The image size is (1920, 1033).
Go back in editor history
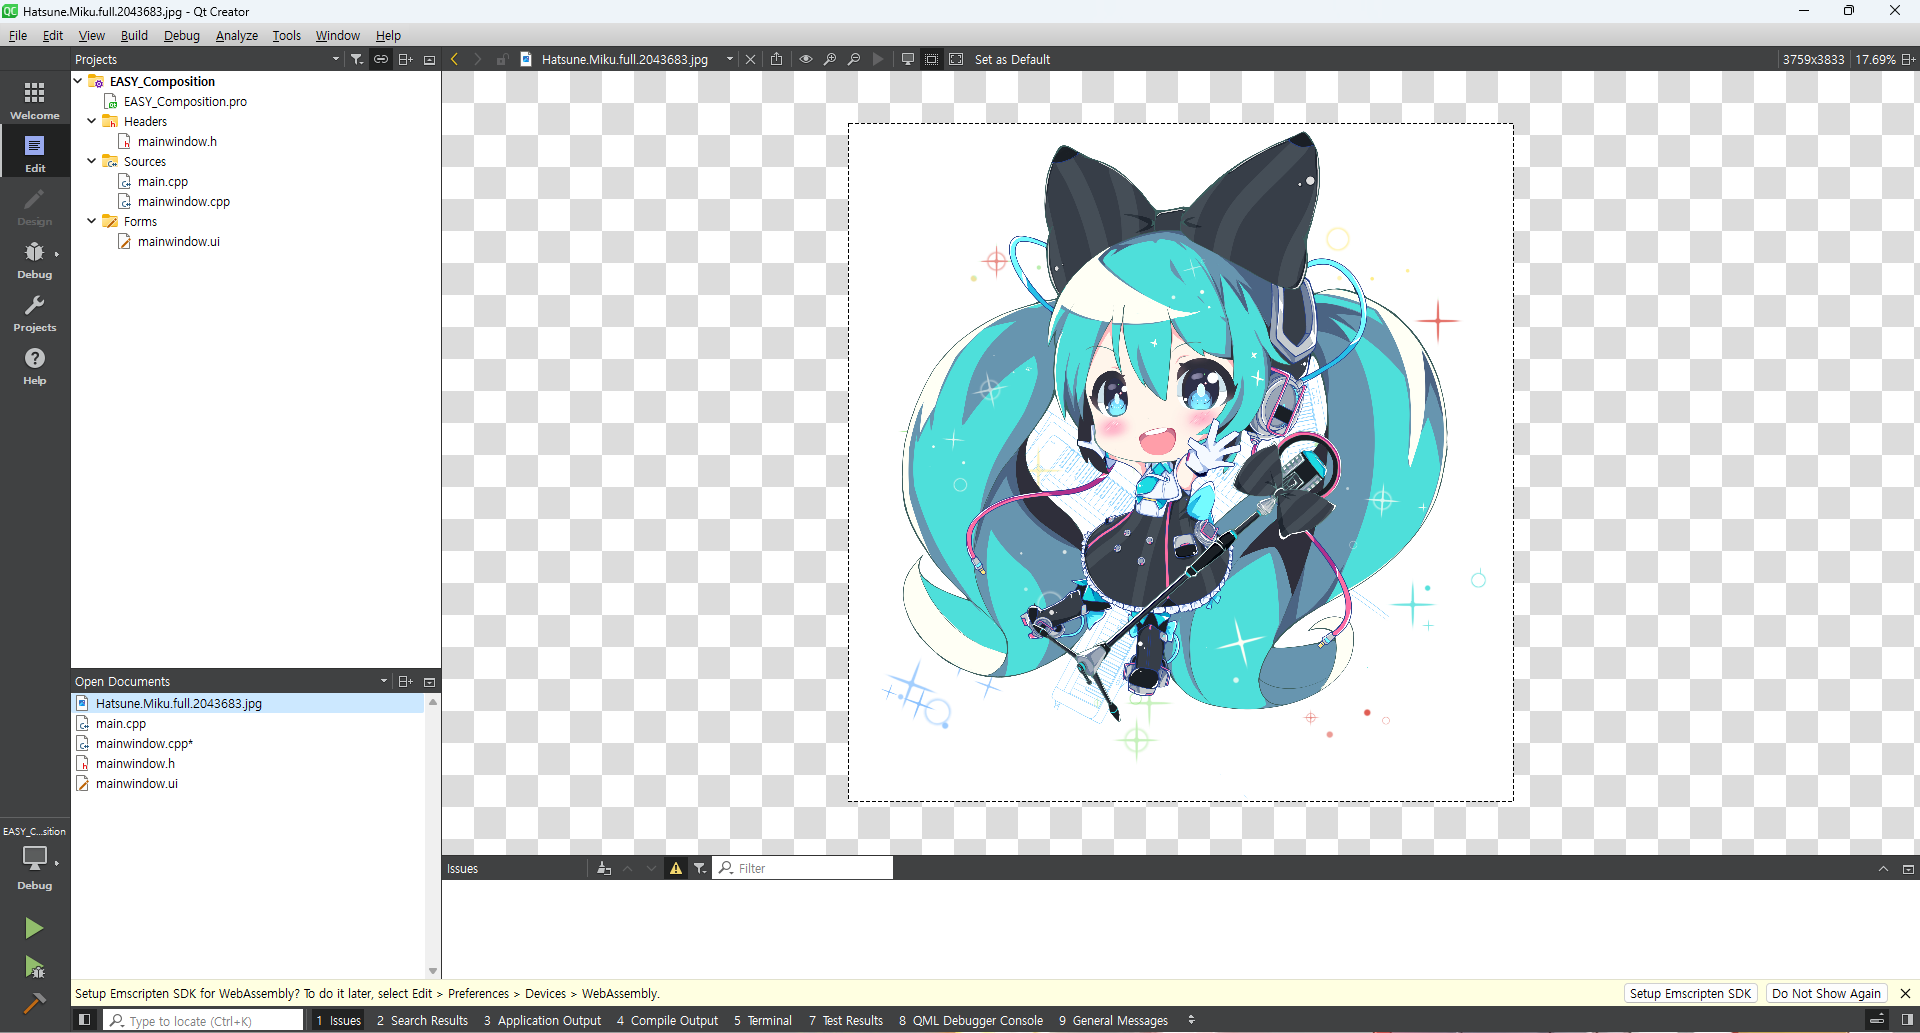[x=454, y=59]
